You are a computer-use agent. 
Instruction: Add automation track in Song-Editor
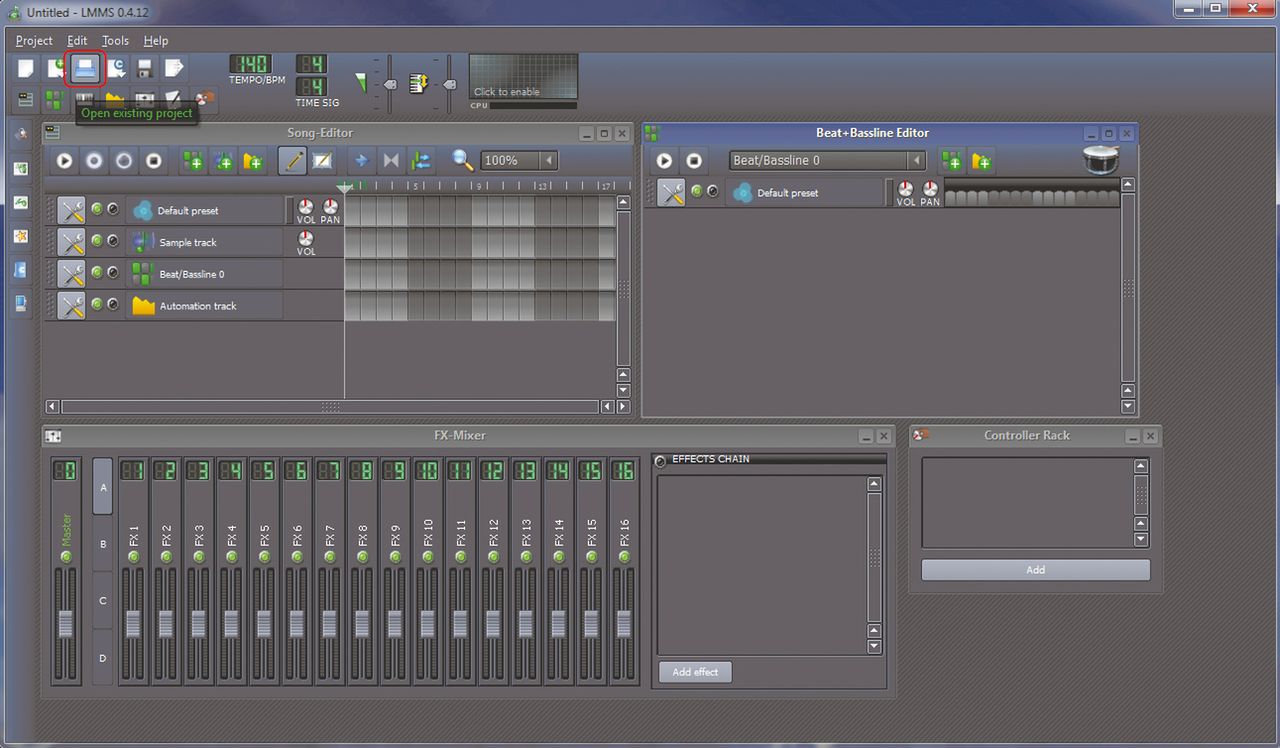pos(253,160)
